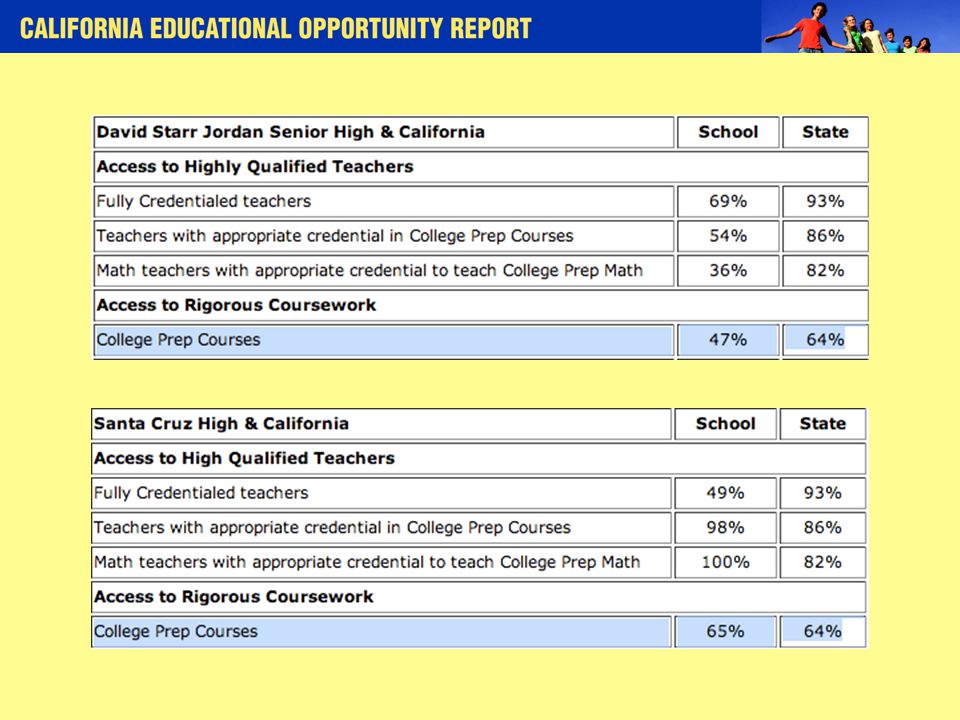Click State column header in Jordan table
This screenshot has height=720, width=960.
(825, 132)
